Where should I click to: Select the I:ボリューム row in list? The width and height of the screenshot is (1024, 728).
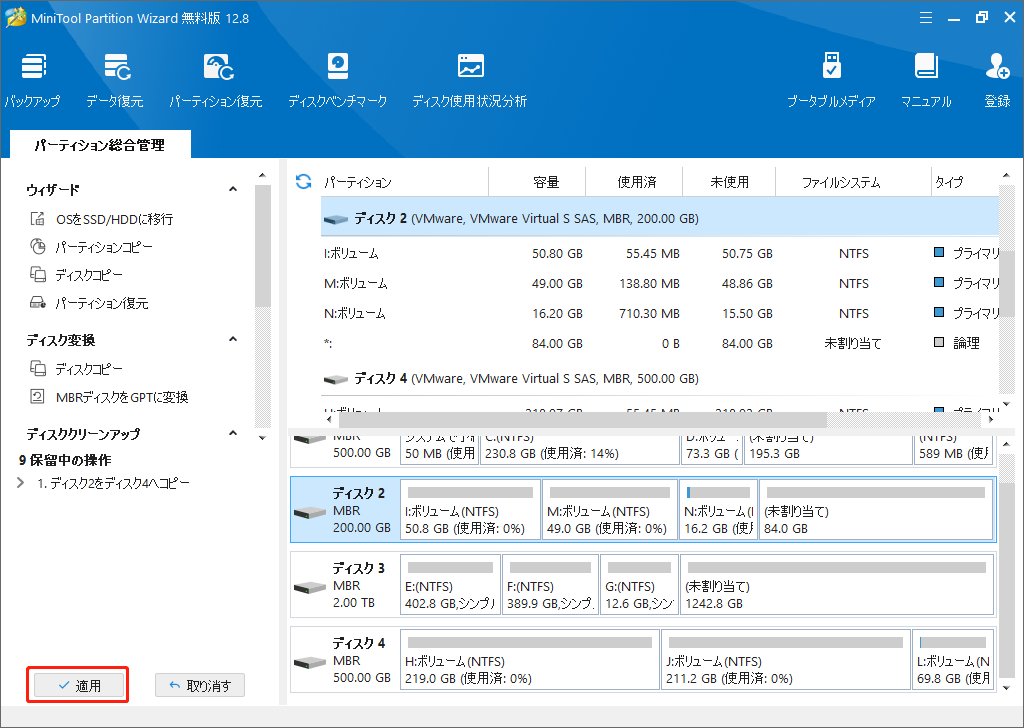[660, 253]
